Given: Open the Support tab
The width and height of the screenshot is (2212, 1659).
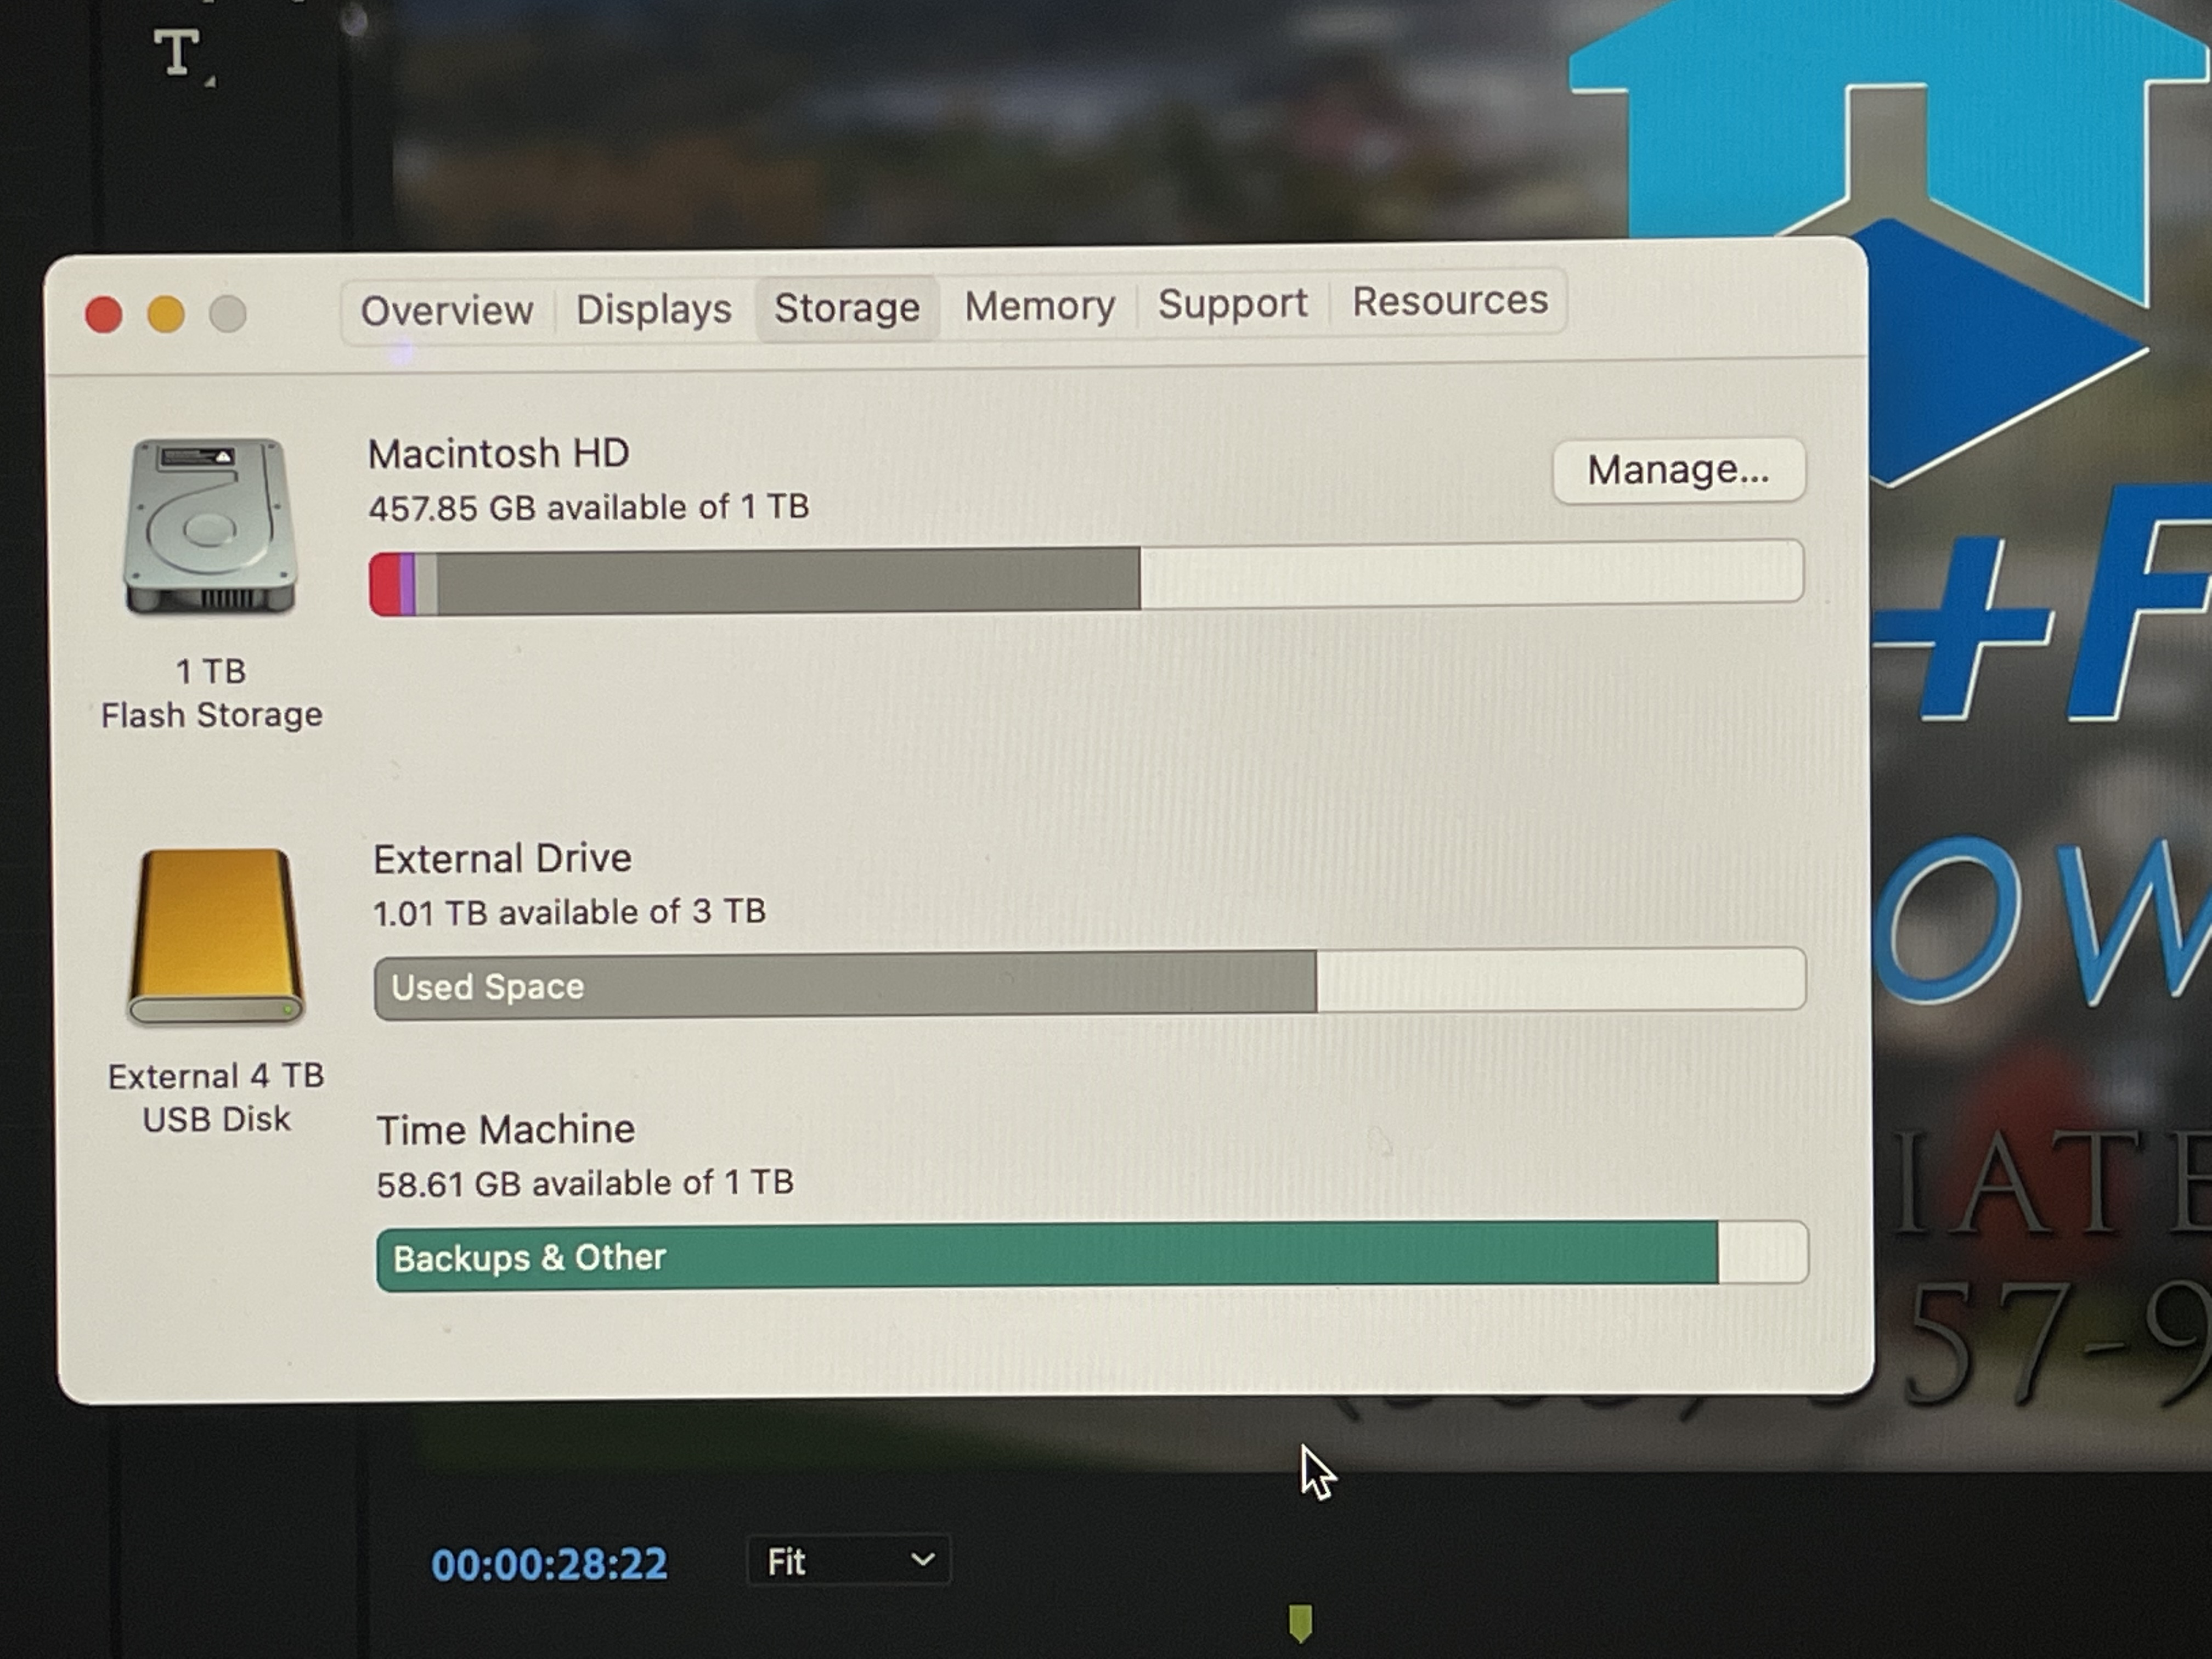Looking at the screenshot, I should [1234, 303].
